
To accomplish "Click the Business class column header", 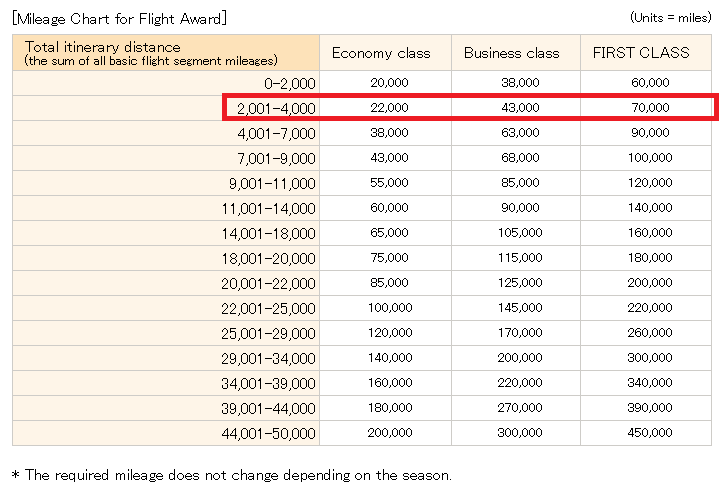I will coord(511,53).
